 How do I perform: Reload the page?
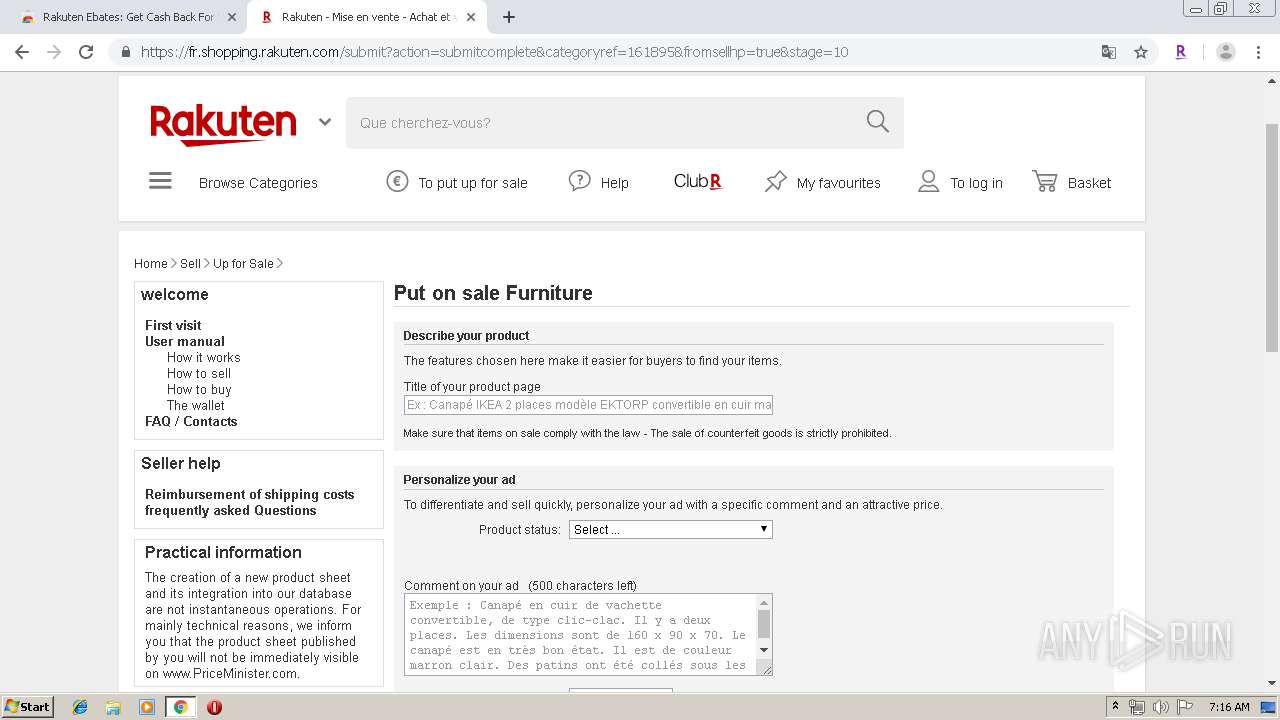click(86, 52)
